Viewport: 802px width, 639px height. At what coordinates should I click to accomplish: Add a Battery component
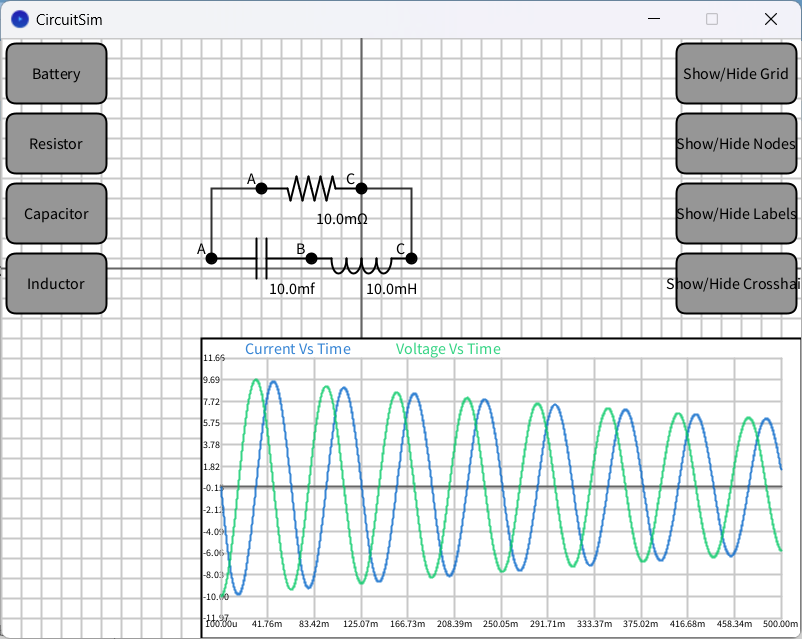56,74
